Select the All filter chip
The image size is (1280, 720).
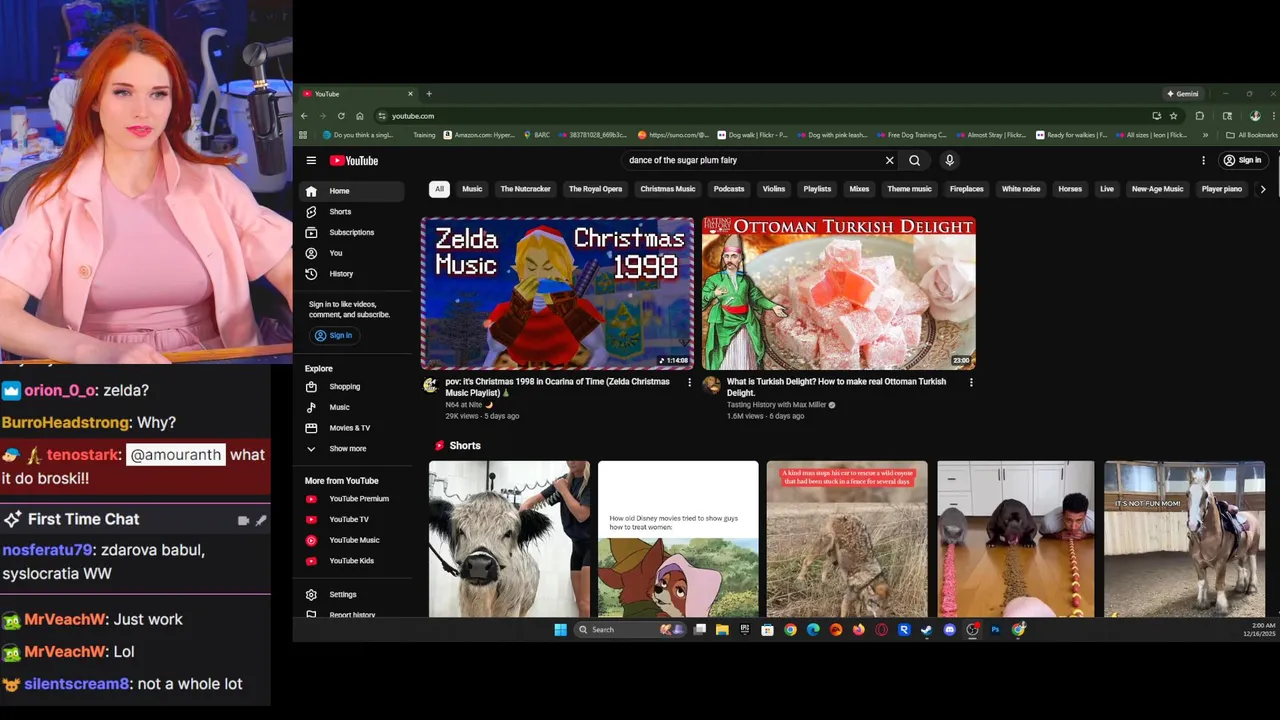click(438, 189)
